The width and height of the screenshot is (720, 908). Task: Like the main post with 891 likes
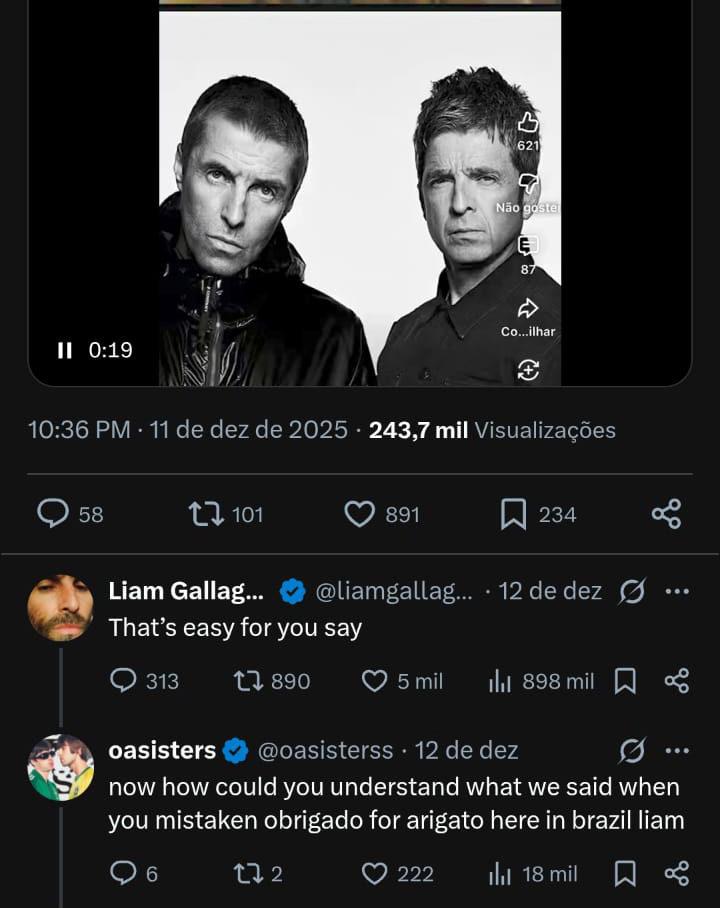click(x=359, y=514)
